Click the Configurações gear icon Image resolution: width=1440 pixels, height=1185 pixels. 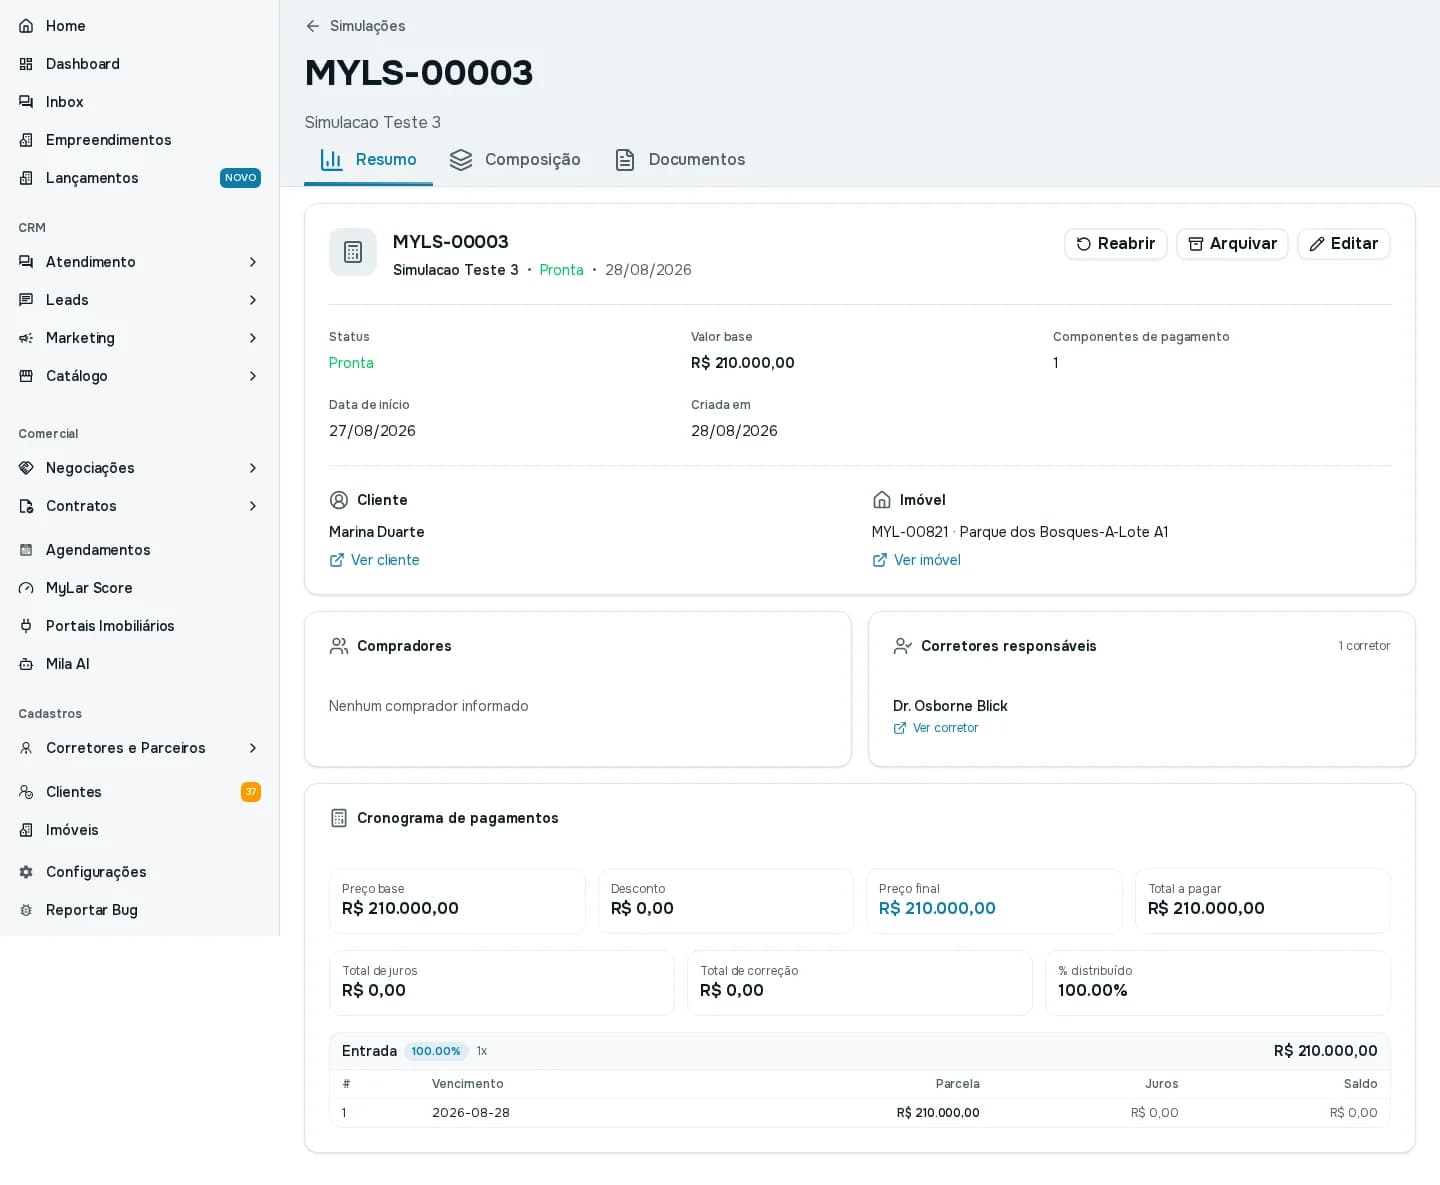[26, 872]
